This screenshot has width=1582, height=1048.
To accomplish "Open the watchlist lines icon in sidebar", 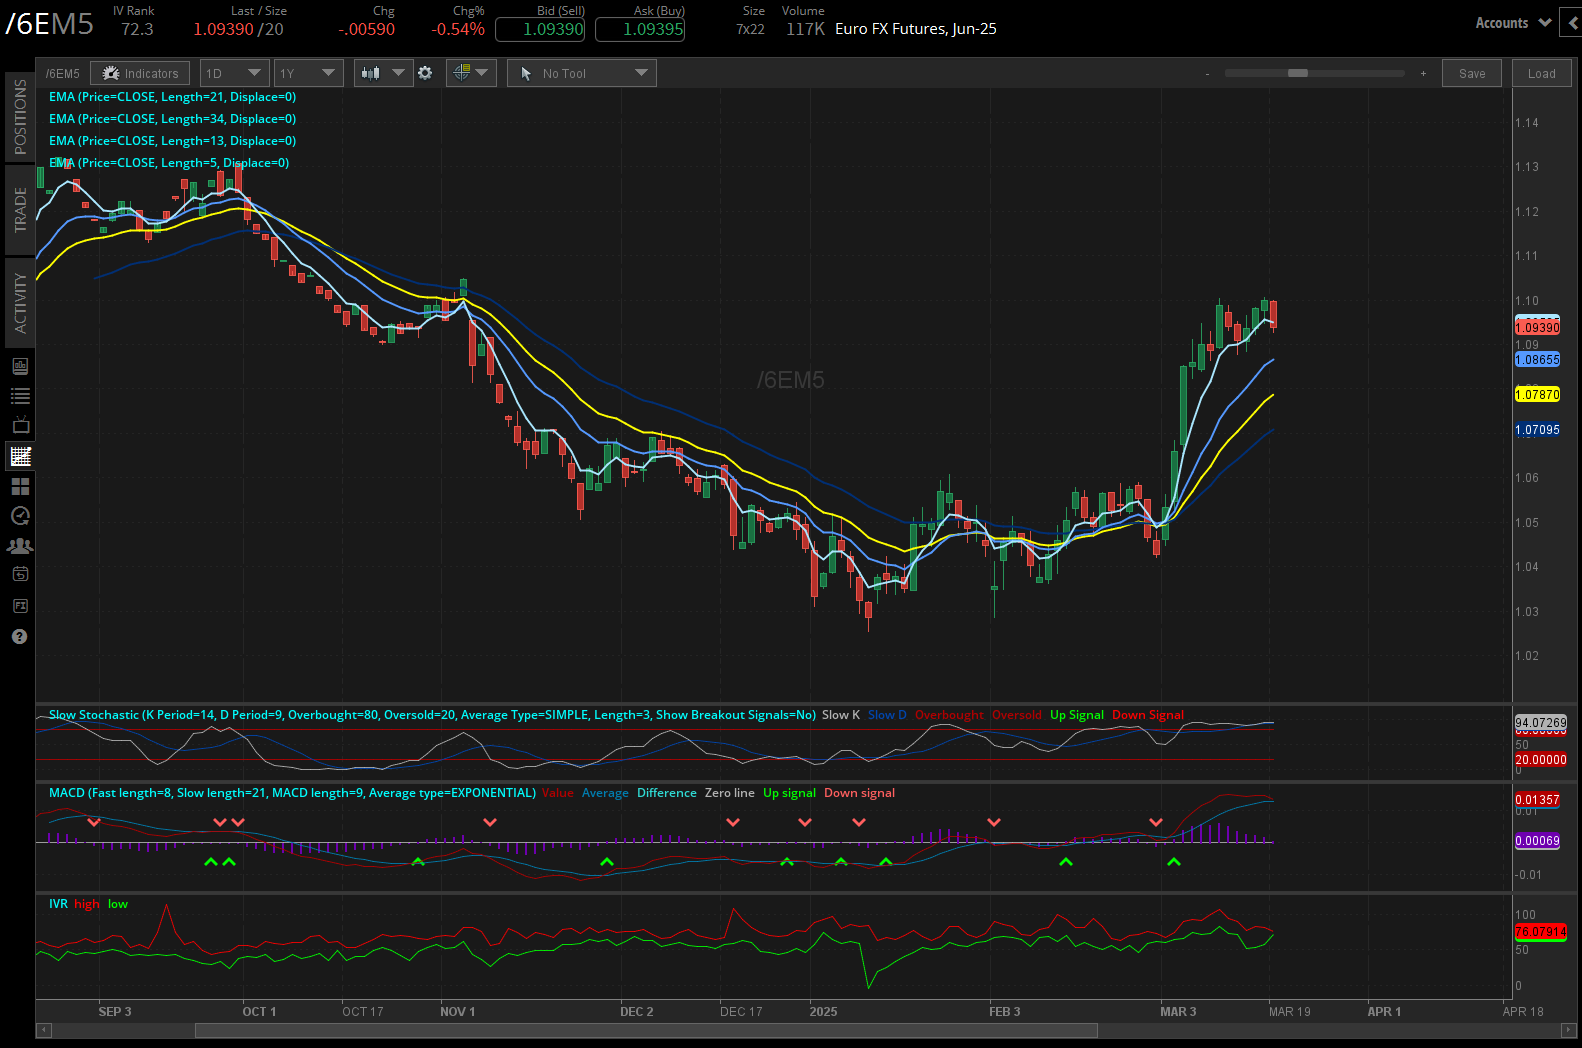I will coord(20,396).
